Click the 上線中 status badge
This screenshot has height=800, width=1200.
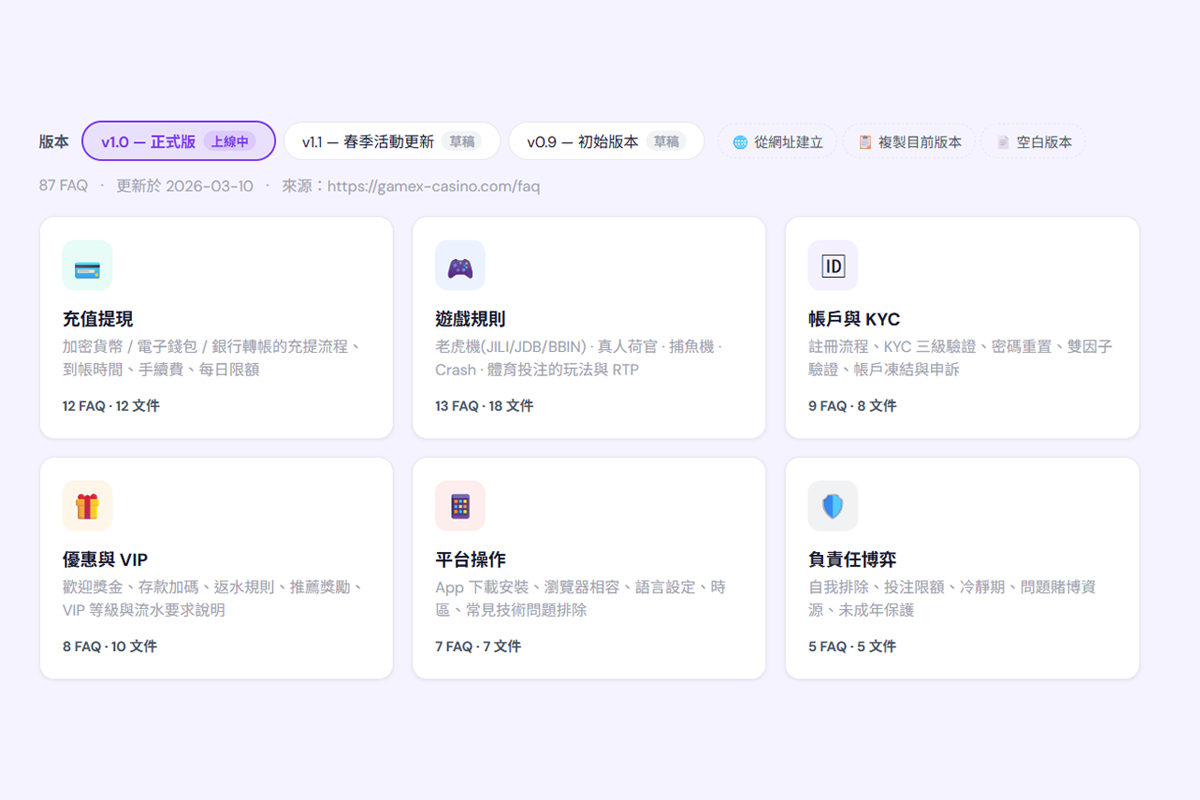coord(229,142)
